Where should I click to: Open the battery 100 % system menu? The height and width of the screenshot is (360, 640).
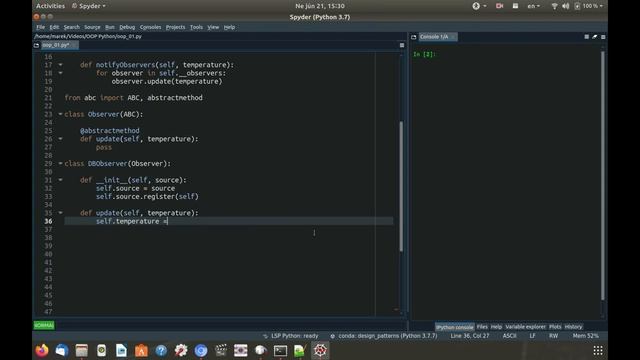point(588,6)
